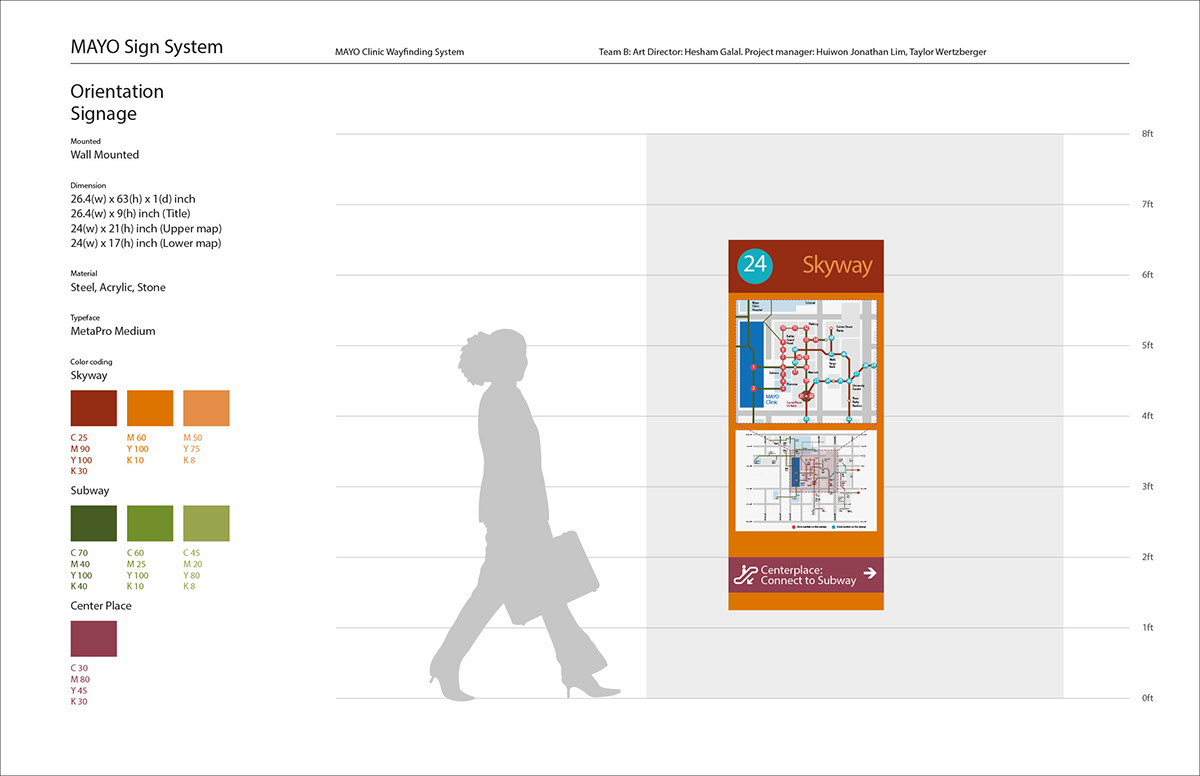Click the 'Subway' color group label
The height and width of the screenshot is (776, 1200).
click(90, 491)
